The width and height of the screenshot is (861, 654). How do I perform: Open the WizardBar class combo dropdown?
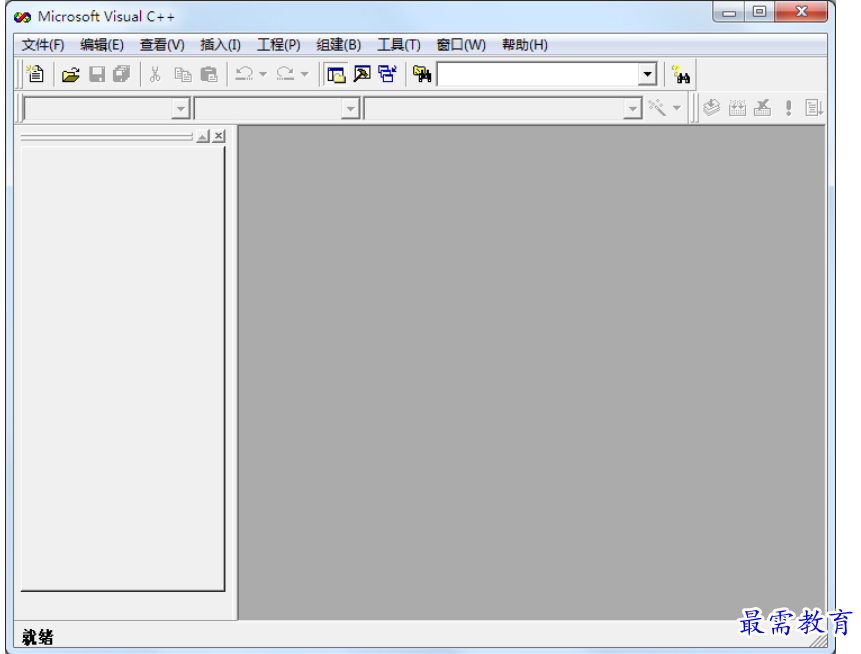[181, 109]
